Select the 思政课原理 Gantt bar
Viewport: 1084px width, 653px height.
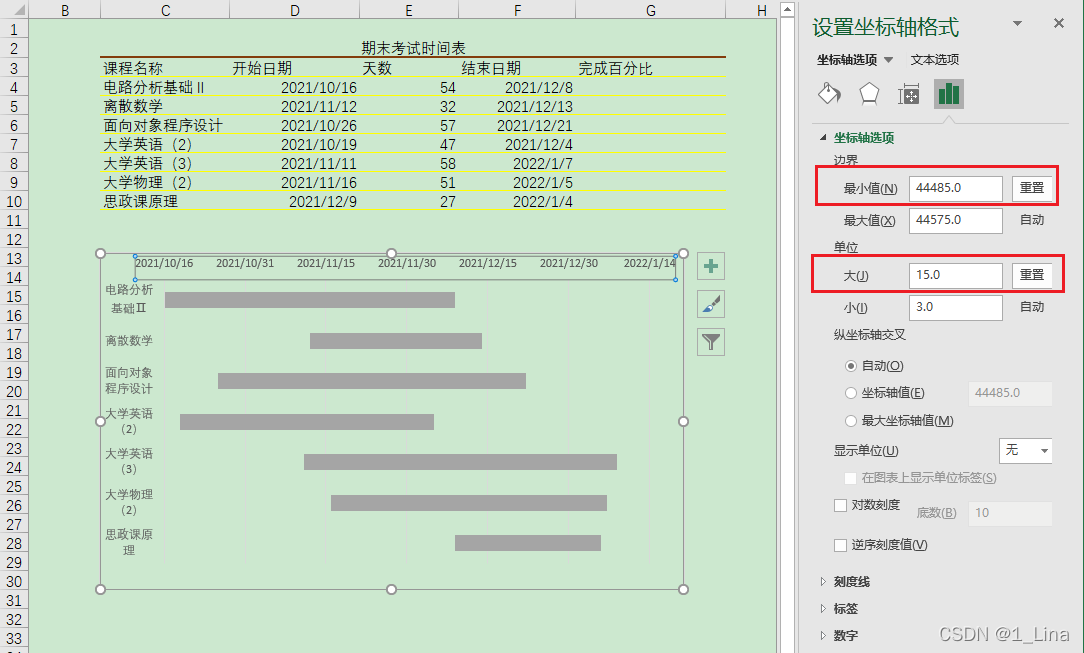527,543
